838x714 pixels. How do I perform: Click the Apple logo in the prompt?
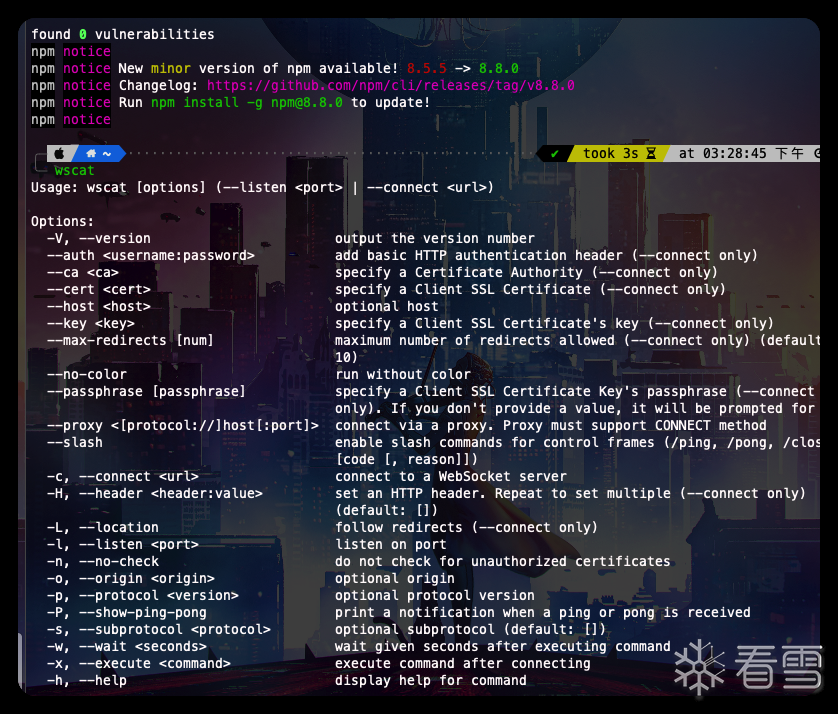pos(58,154)
